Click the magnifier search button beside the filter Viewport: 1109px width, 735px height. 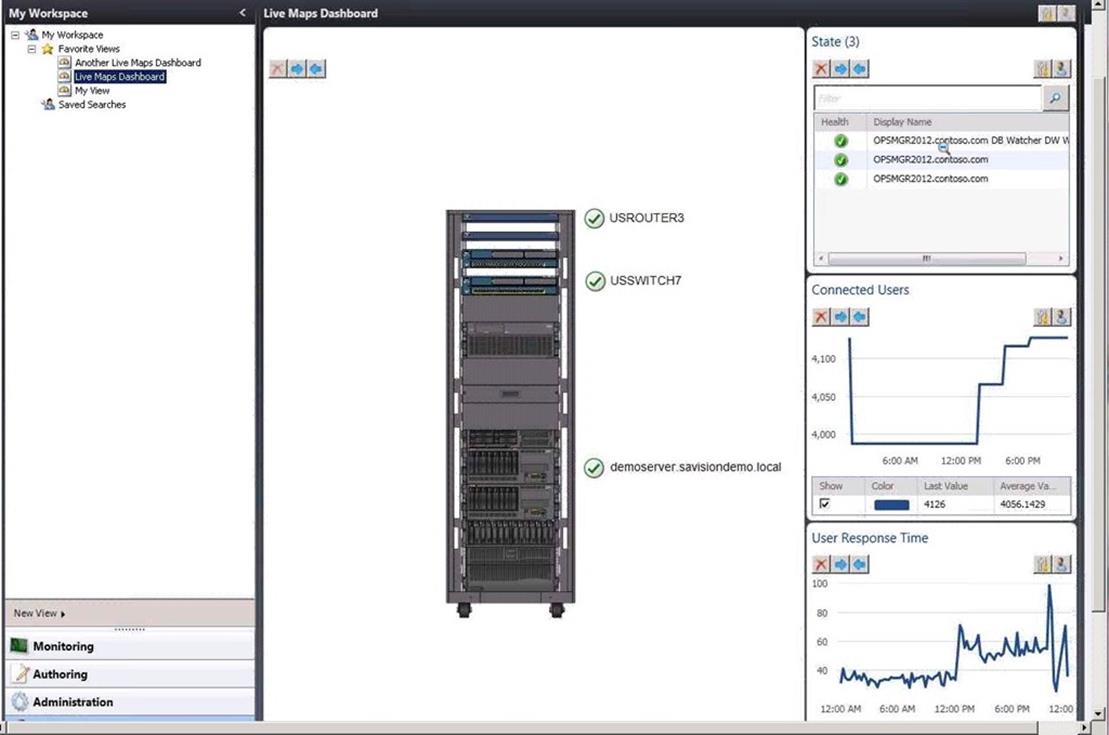click(1055, 98)
